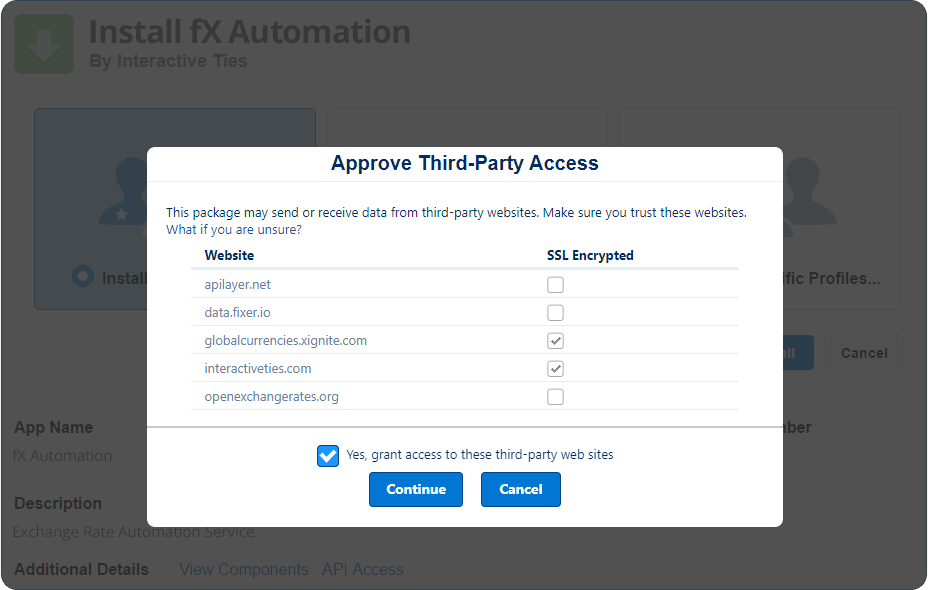The image size is (928, 590).
Task: Click the Exchange Rate Automation Service description
Action: click(136, 532)
